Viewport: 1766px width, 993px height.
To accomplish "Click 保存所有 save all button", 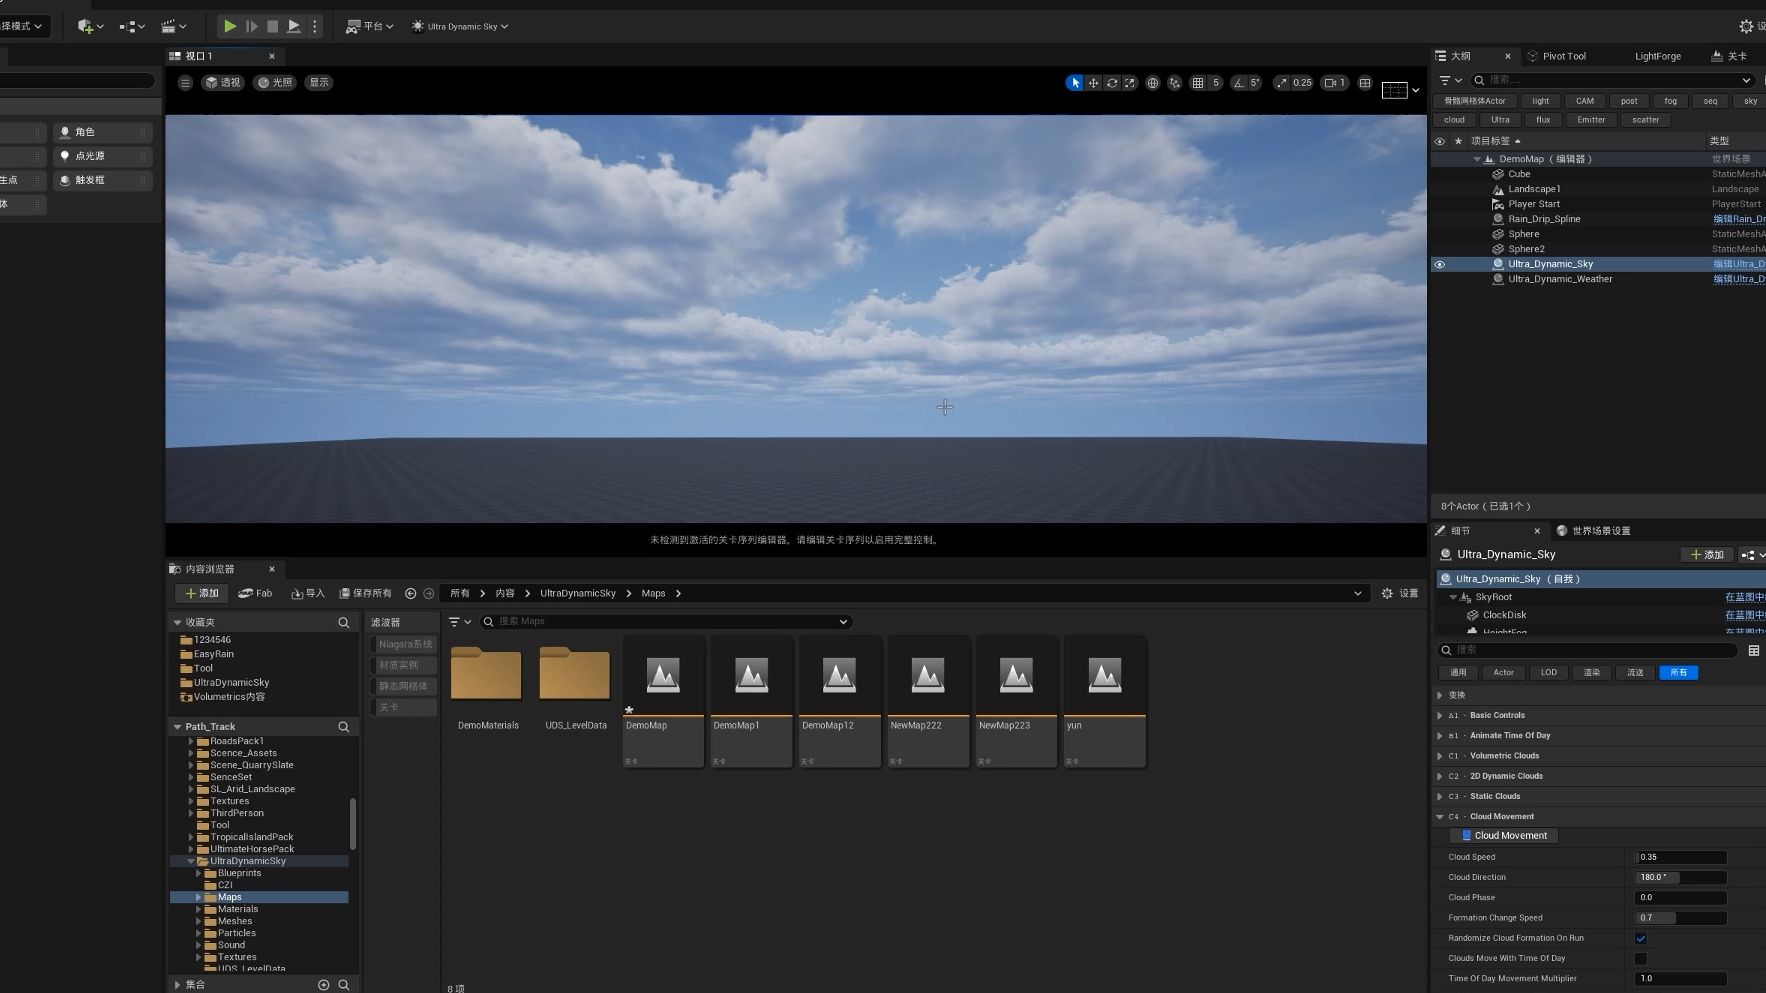I will point(365,594).
